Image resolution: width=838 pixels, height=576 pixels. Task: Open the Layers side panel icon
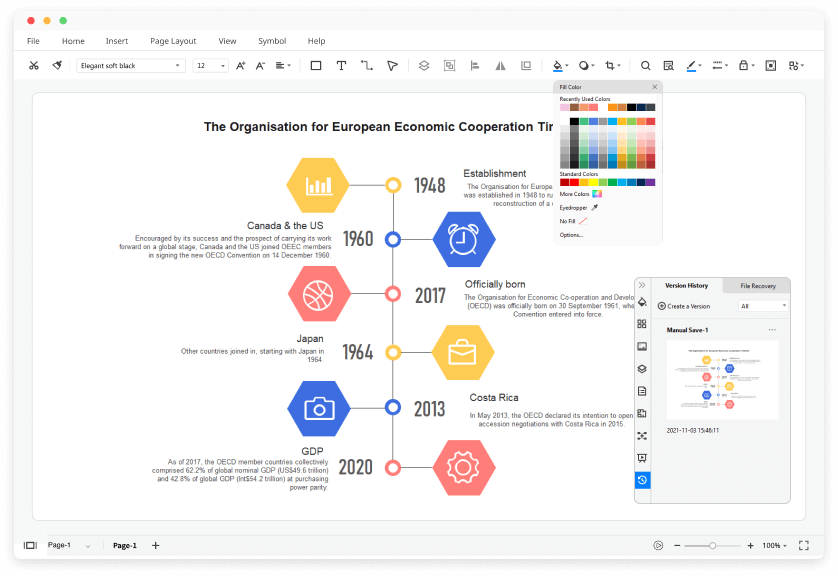point(642,369)
